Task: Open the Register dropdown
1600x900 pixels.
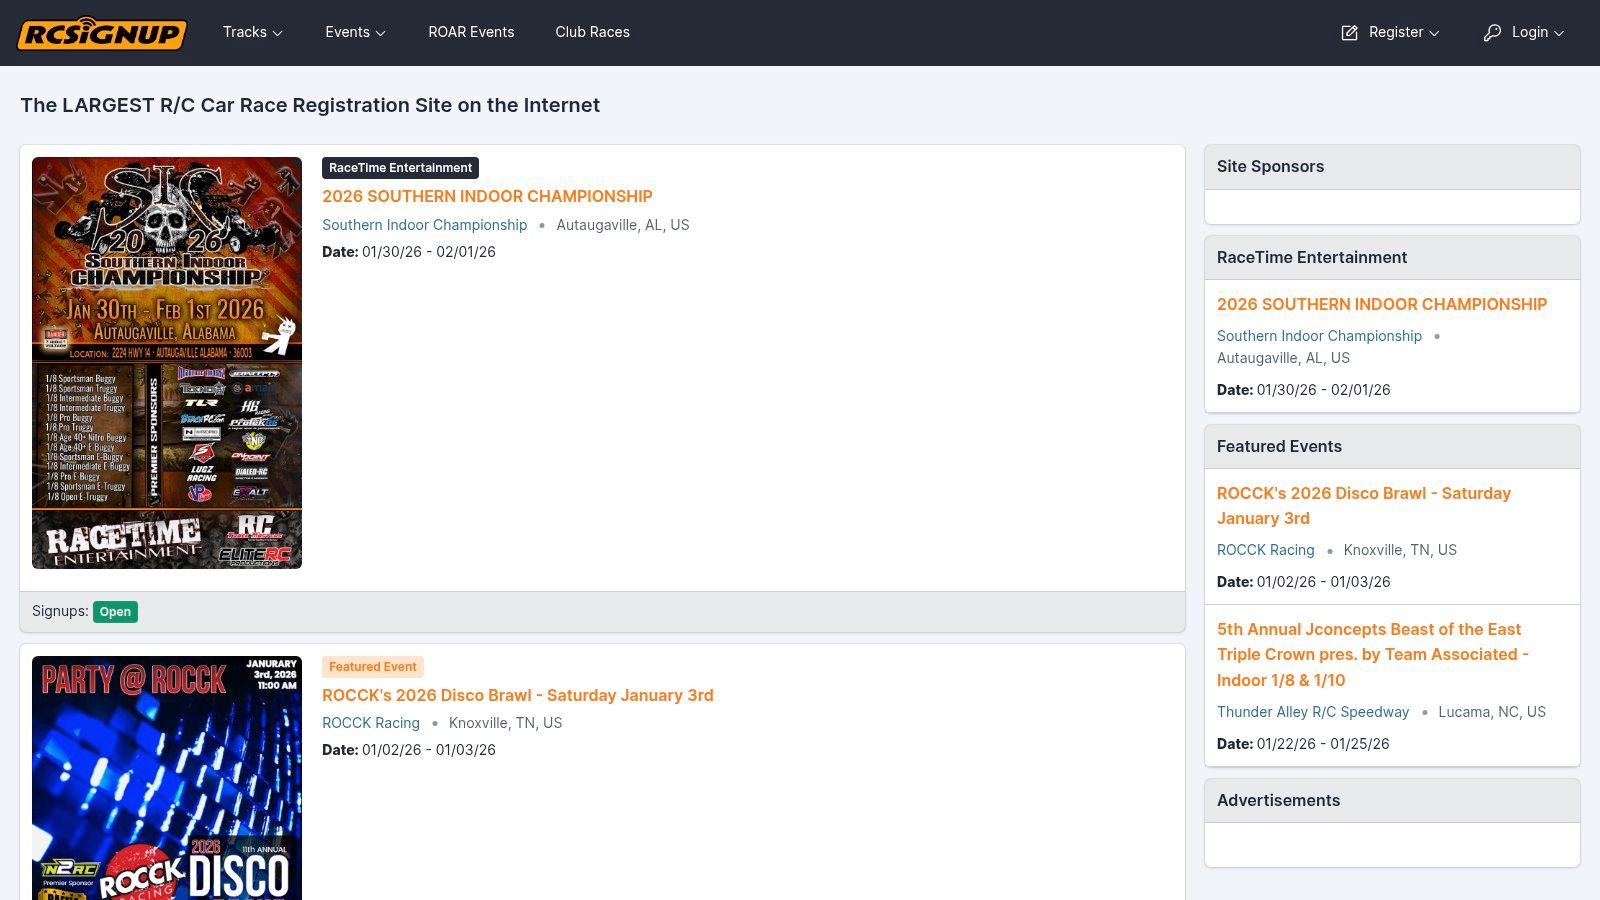Action: point(1390,32)
